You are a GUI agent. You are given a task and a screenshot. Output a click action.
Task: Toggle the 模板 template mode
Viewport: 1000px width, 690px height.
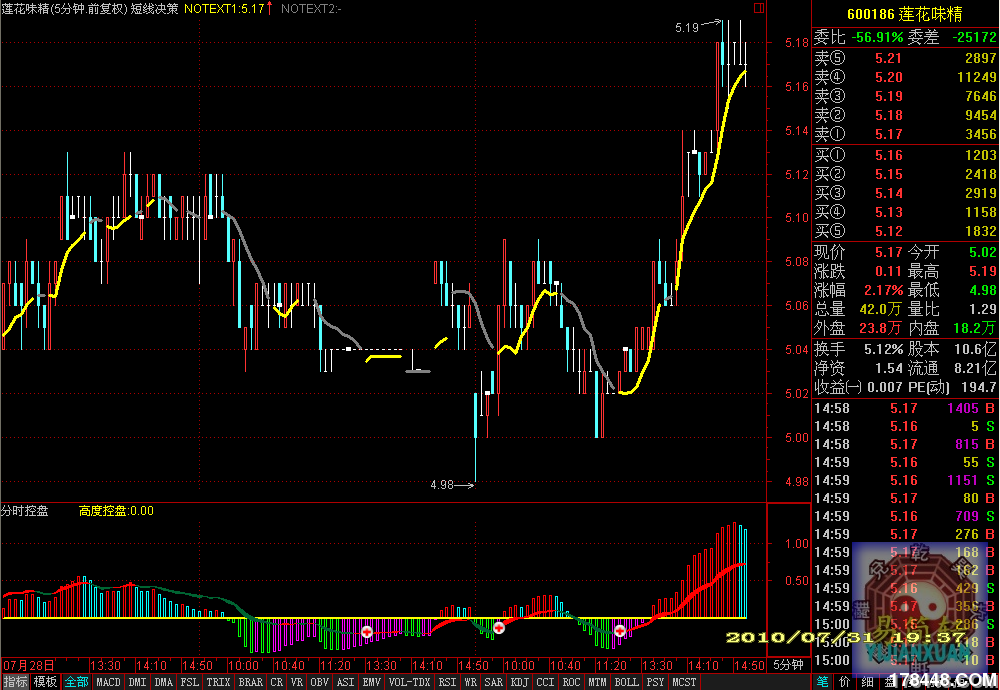point(46,682)
